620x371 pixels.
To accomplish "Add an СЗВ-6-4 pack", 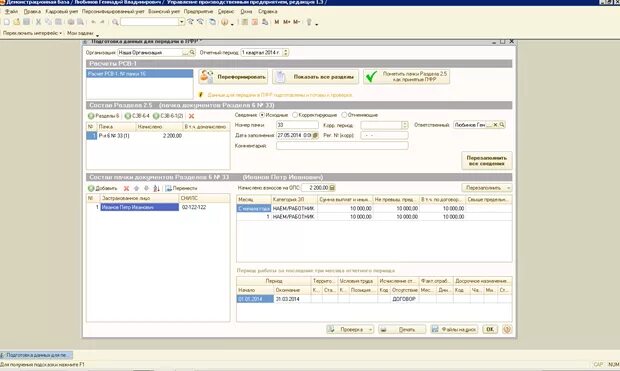I will tap(137, 116).
